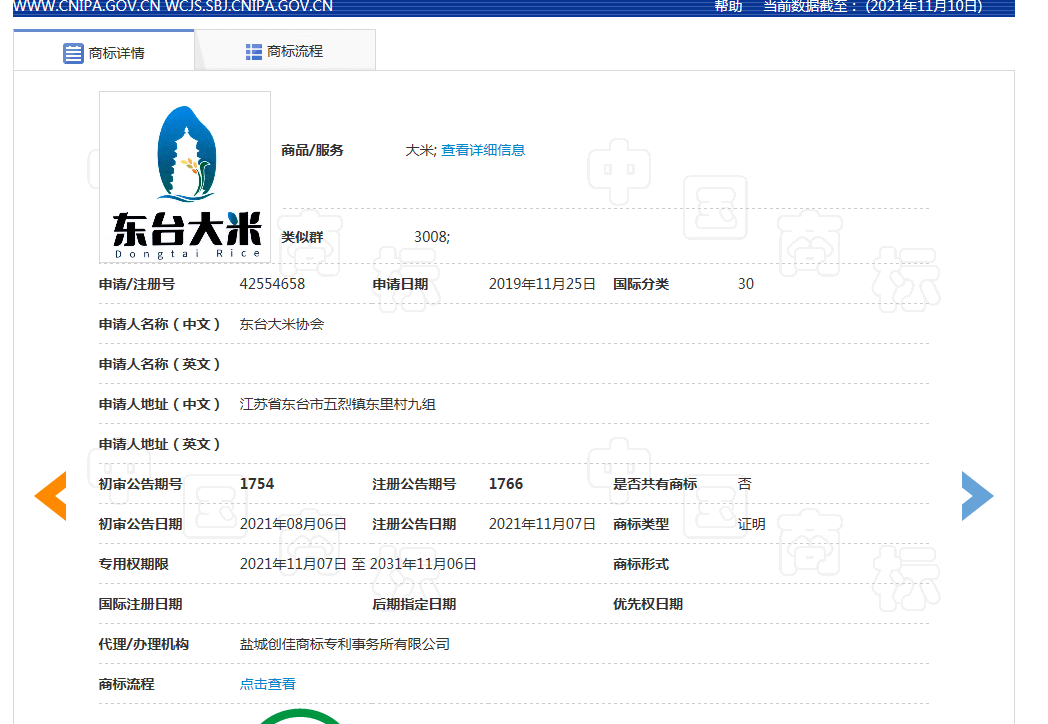Click the data cutoff date text in header

pyautogui.click(x=873, y=7)
